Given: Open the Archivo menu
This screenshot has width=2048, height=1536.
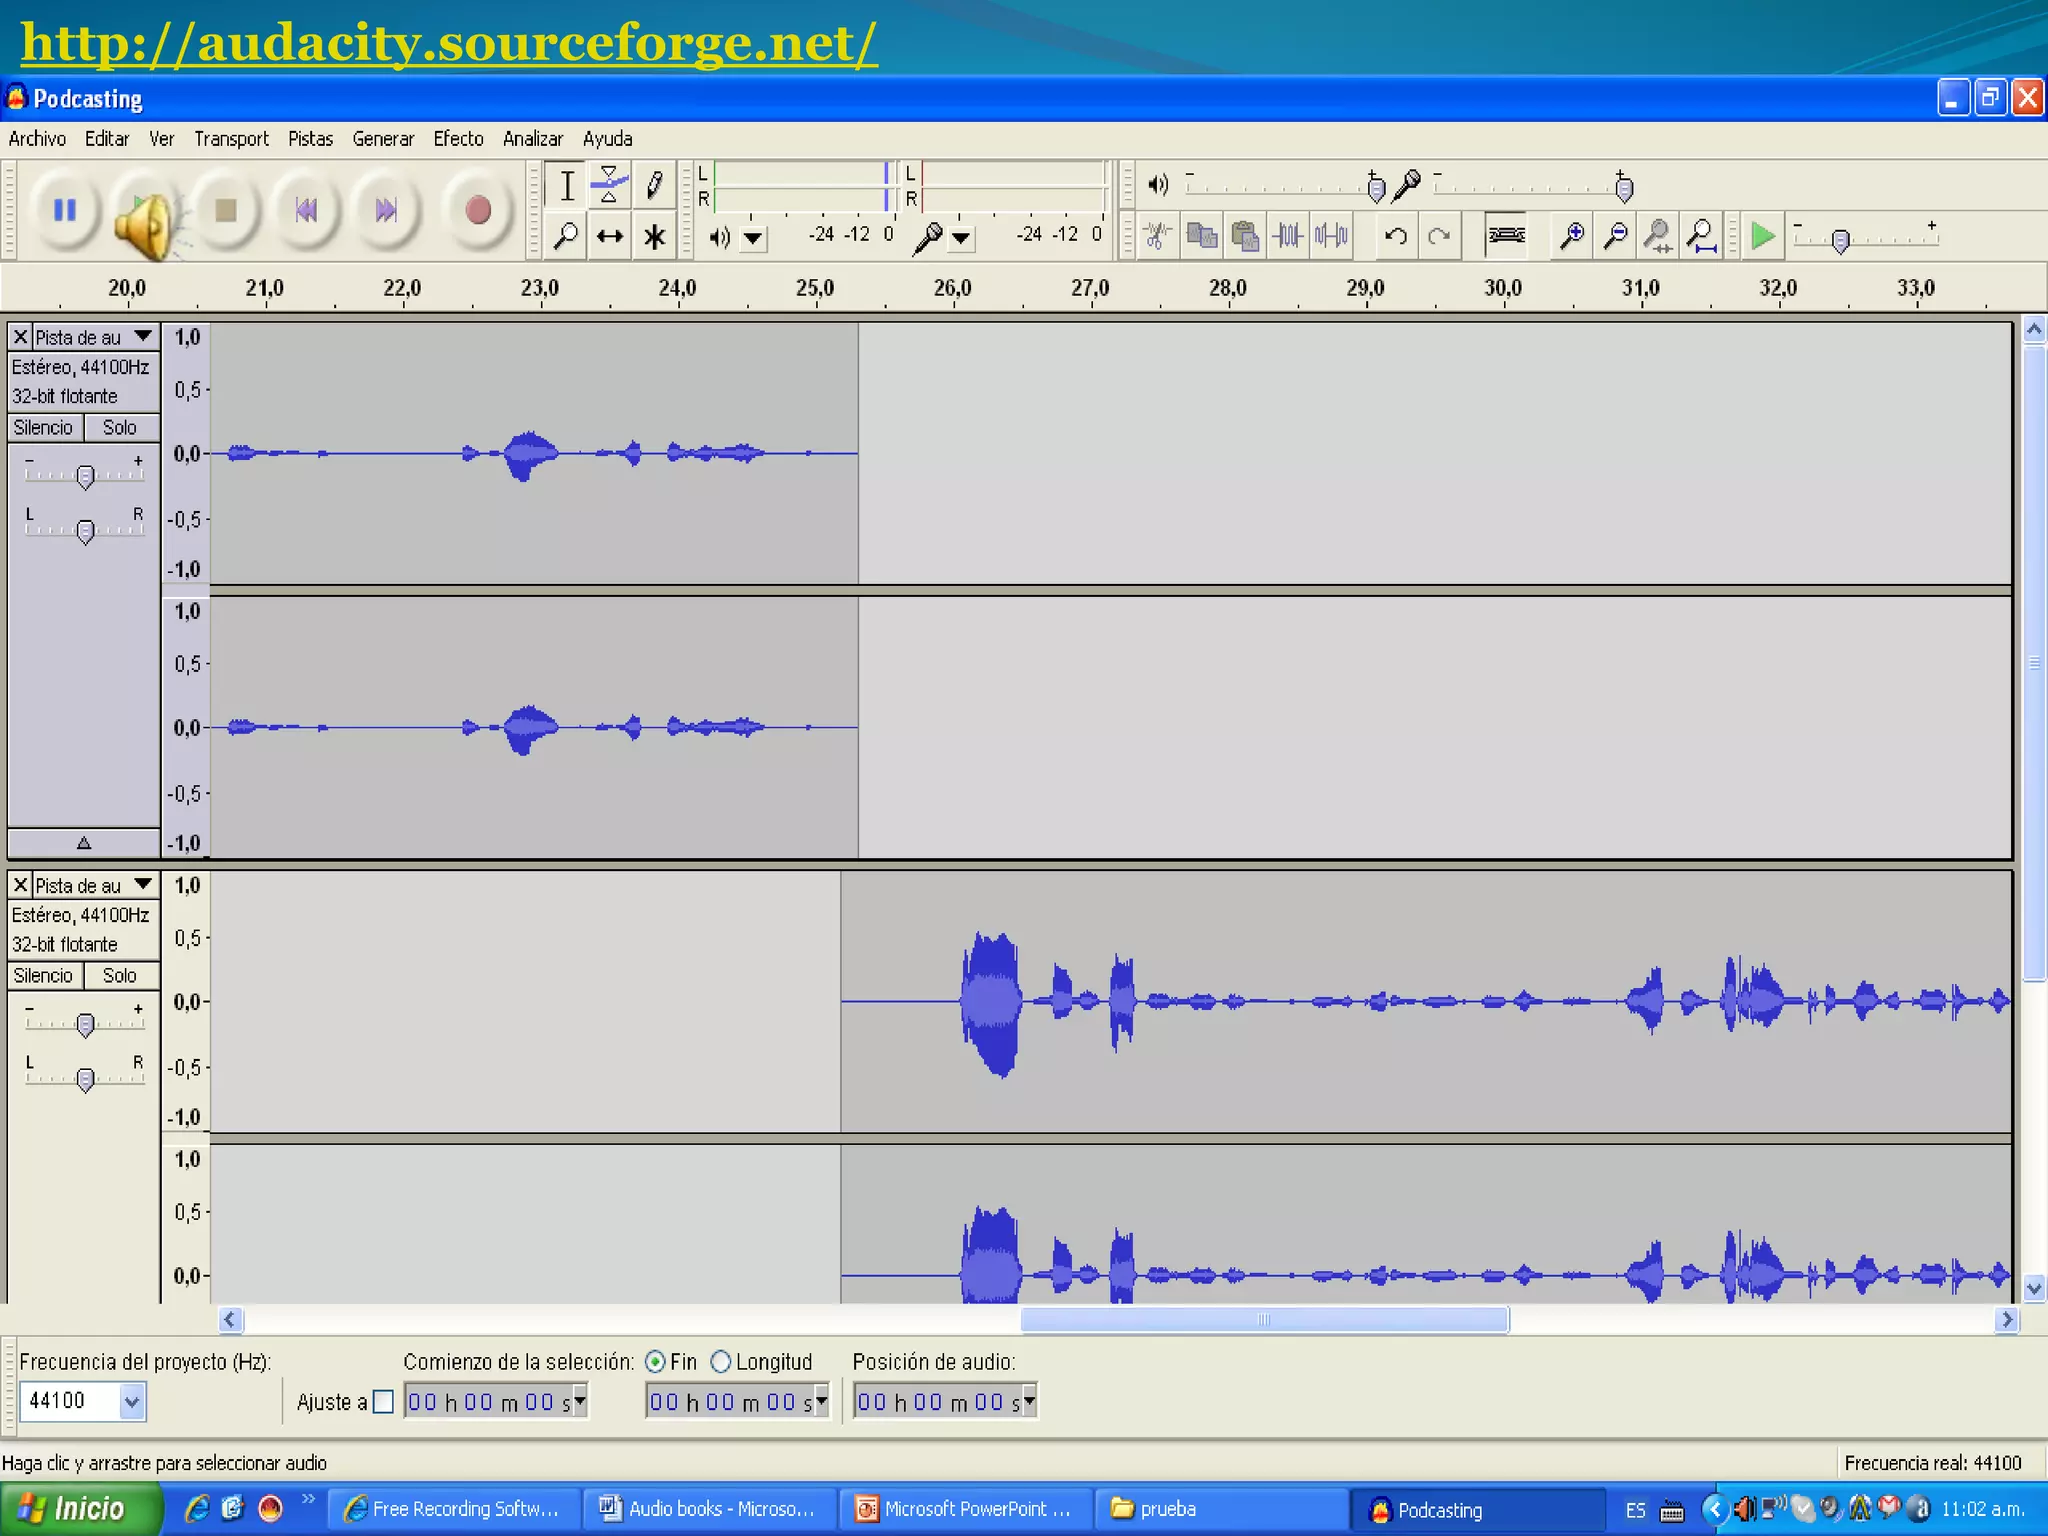Looking at the screenshot, I should click(x=37, y=139).
